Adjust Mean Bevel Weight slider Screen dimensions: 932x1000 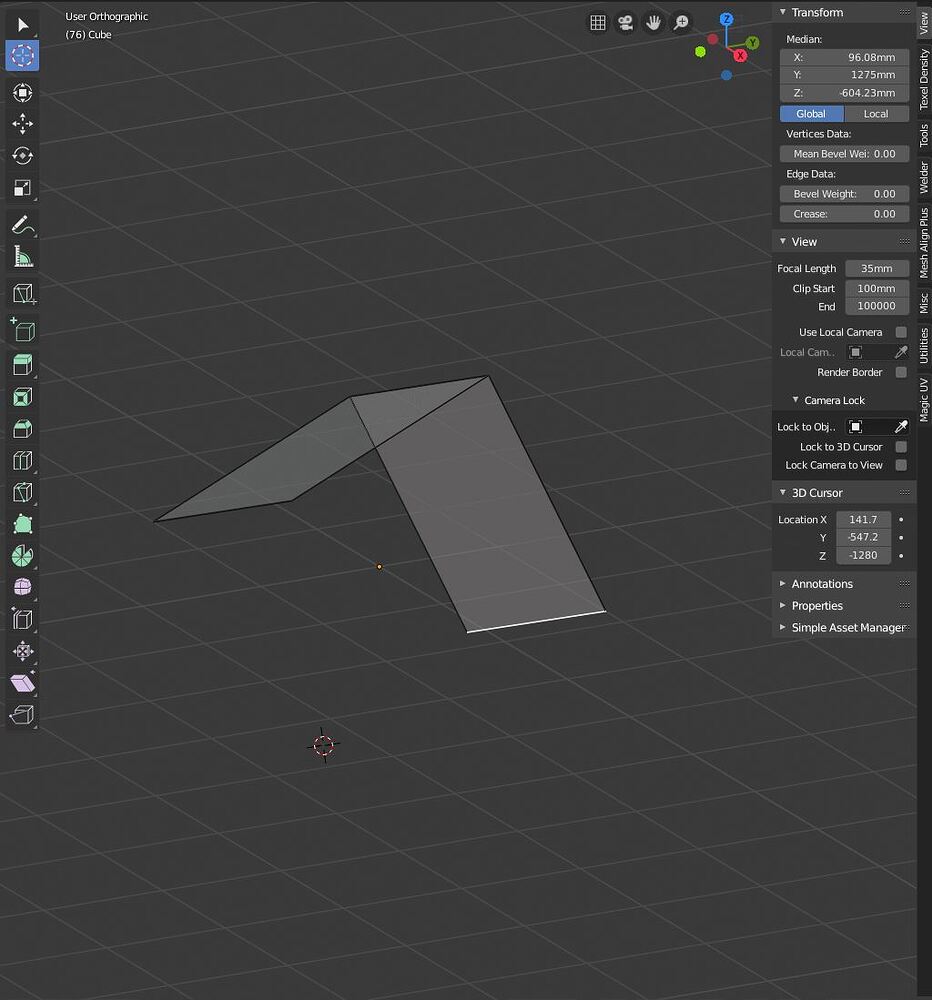(844, 154)
